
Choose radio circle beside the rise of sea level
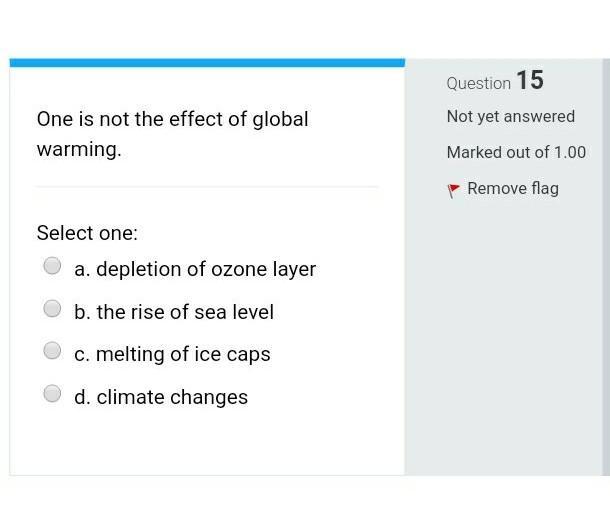coord(52,309)
